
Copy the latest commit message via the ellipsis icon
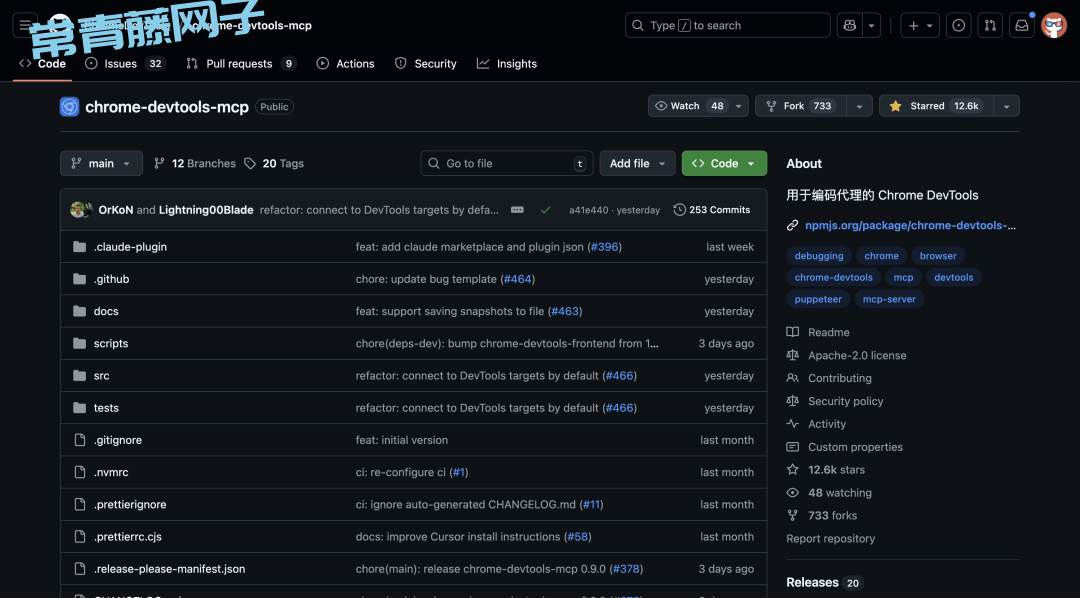518,209
